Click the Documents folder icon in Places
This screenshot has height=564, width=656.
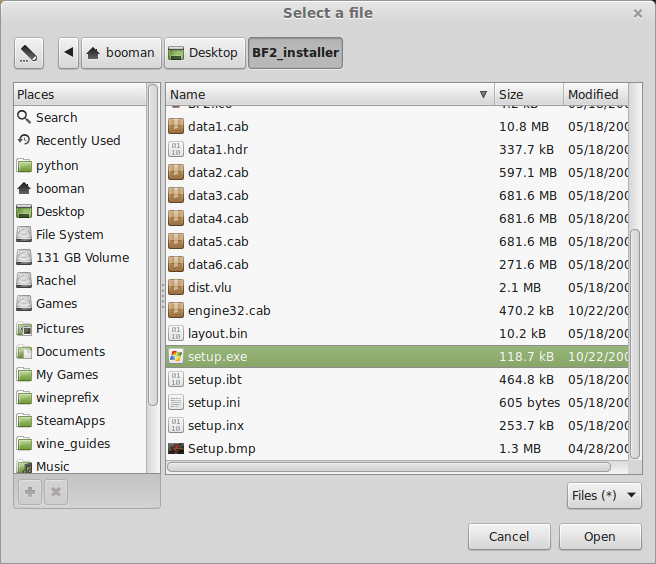pos(24,352)
